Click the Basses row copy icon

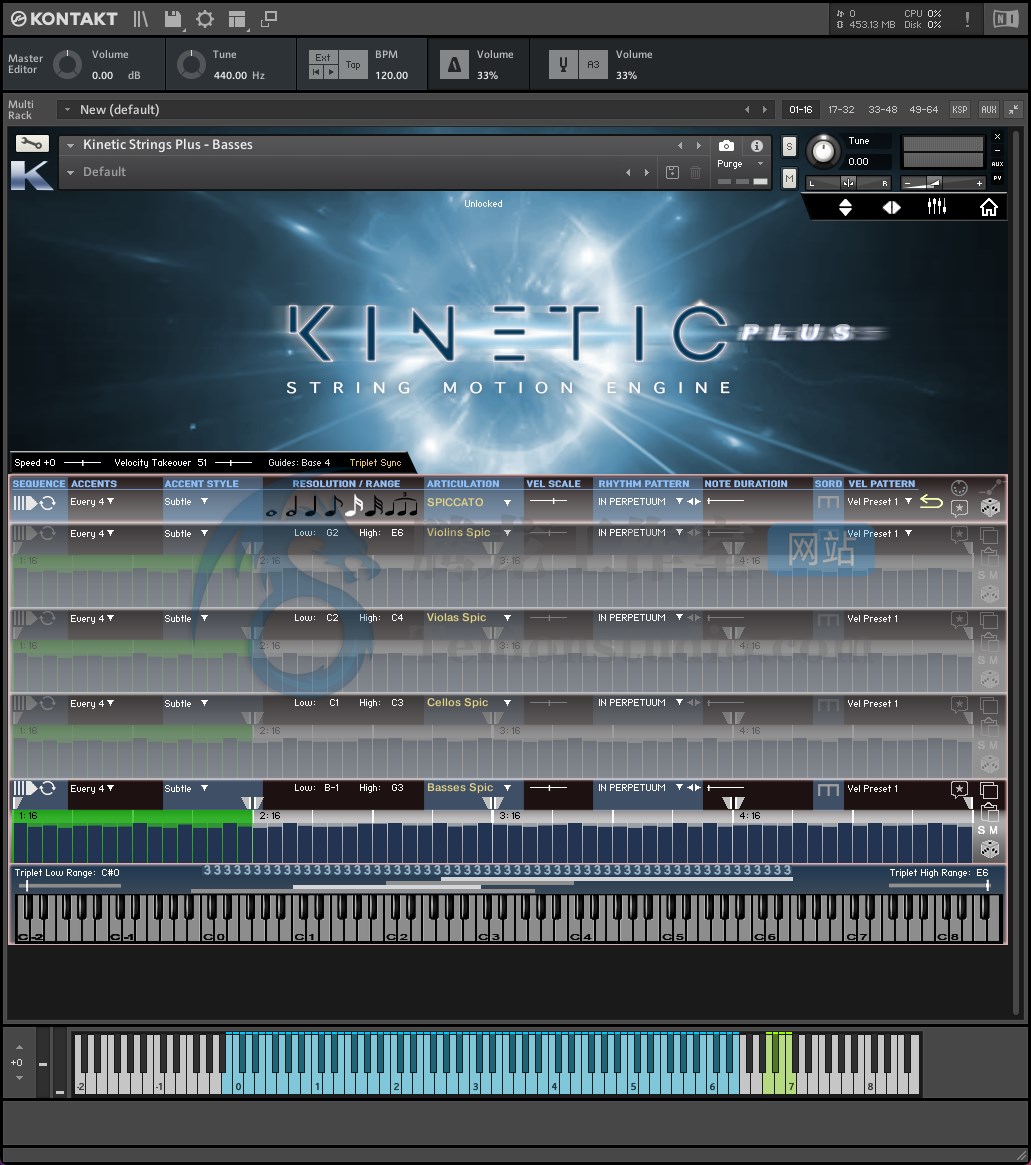(989, 790)
